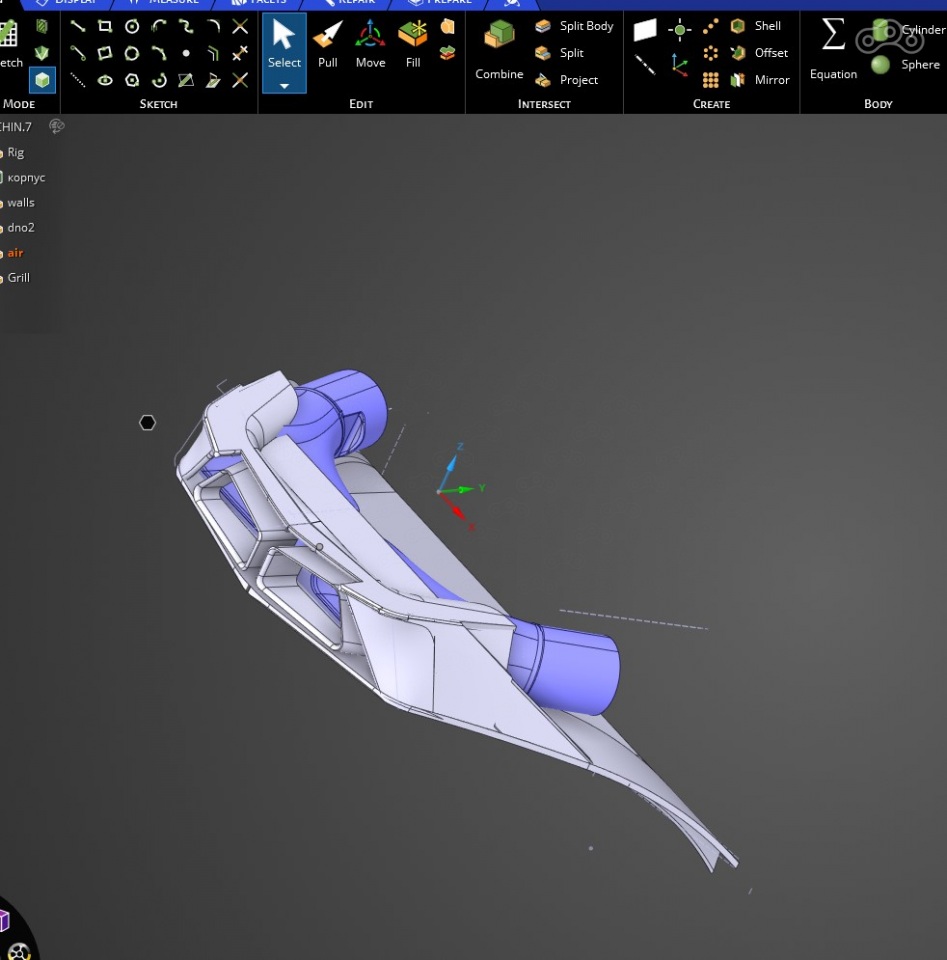This screenshot has height=960, width=947.
Task: Click the Fill tool icon
Action: pyautogui.click(x=413, y=44)
